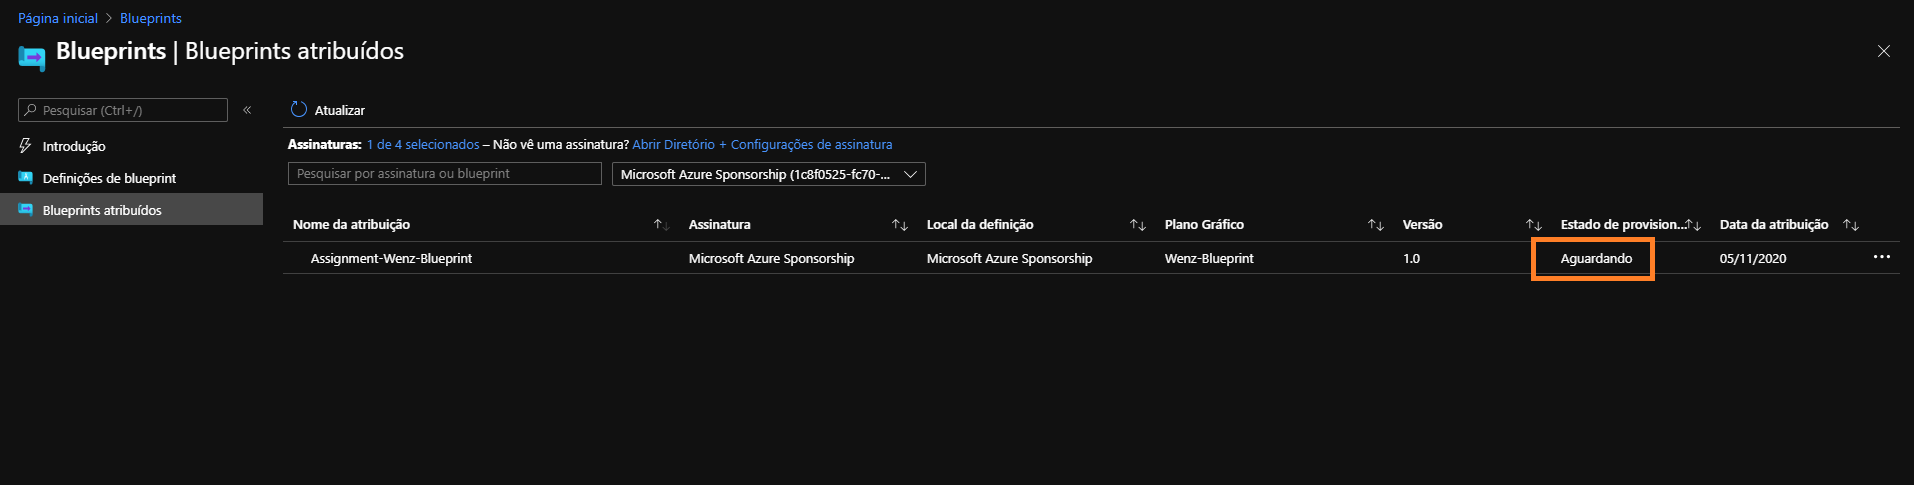Sort by Data da atribuição arrows
The image size is (1914, 485).
(1851, 225)
